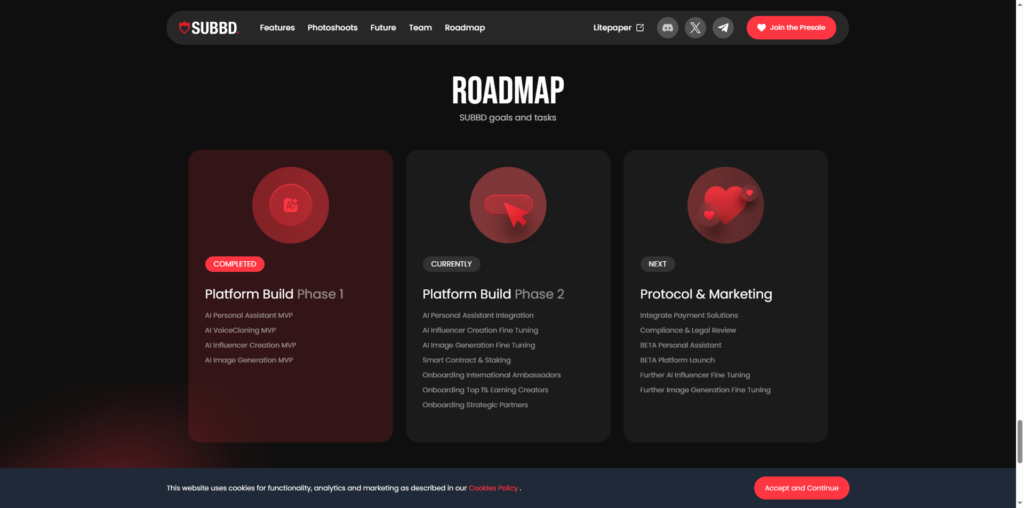
Task: Click Accept and Continue cookie button
Action: tap(801, 488)
